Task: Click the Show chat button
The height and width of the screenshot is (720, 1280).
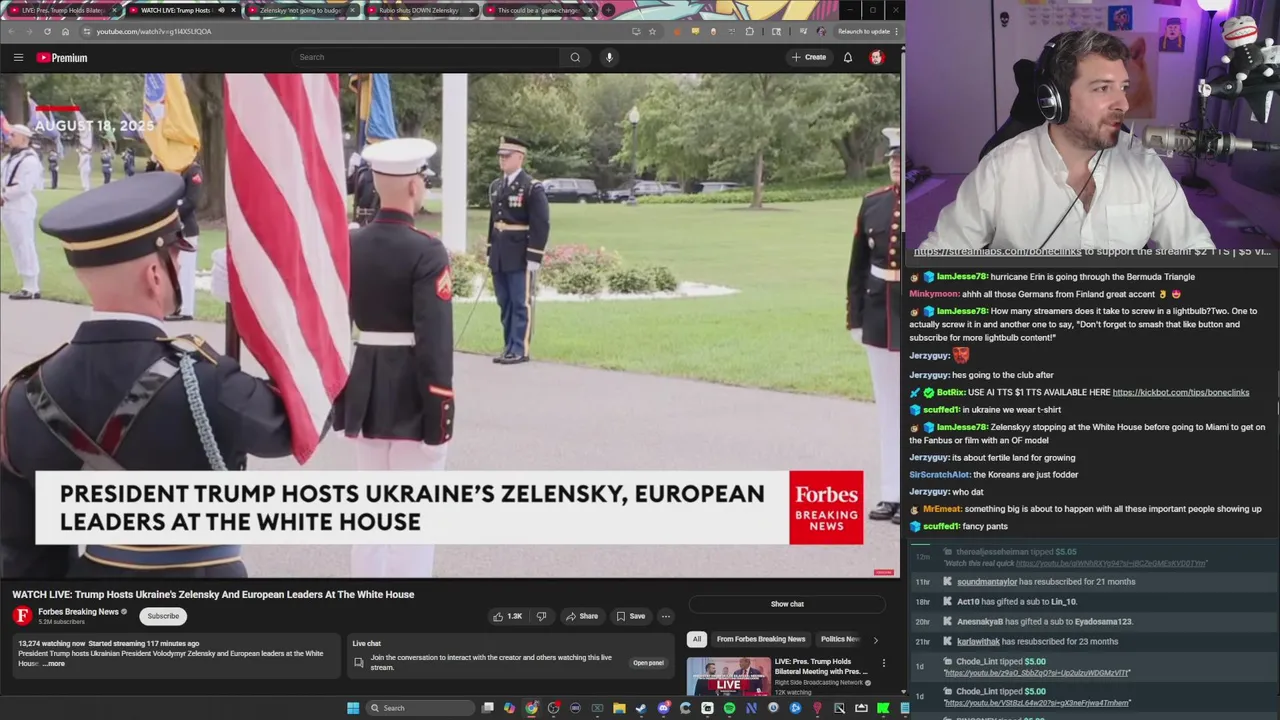Action: click(x=787, y=604)
